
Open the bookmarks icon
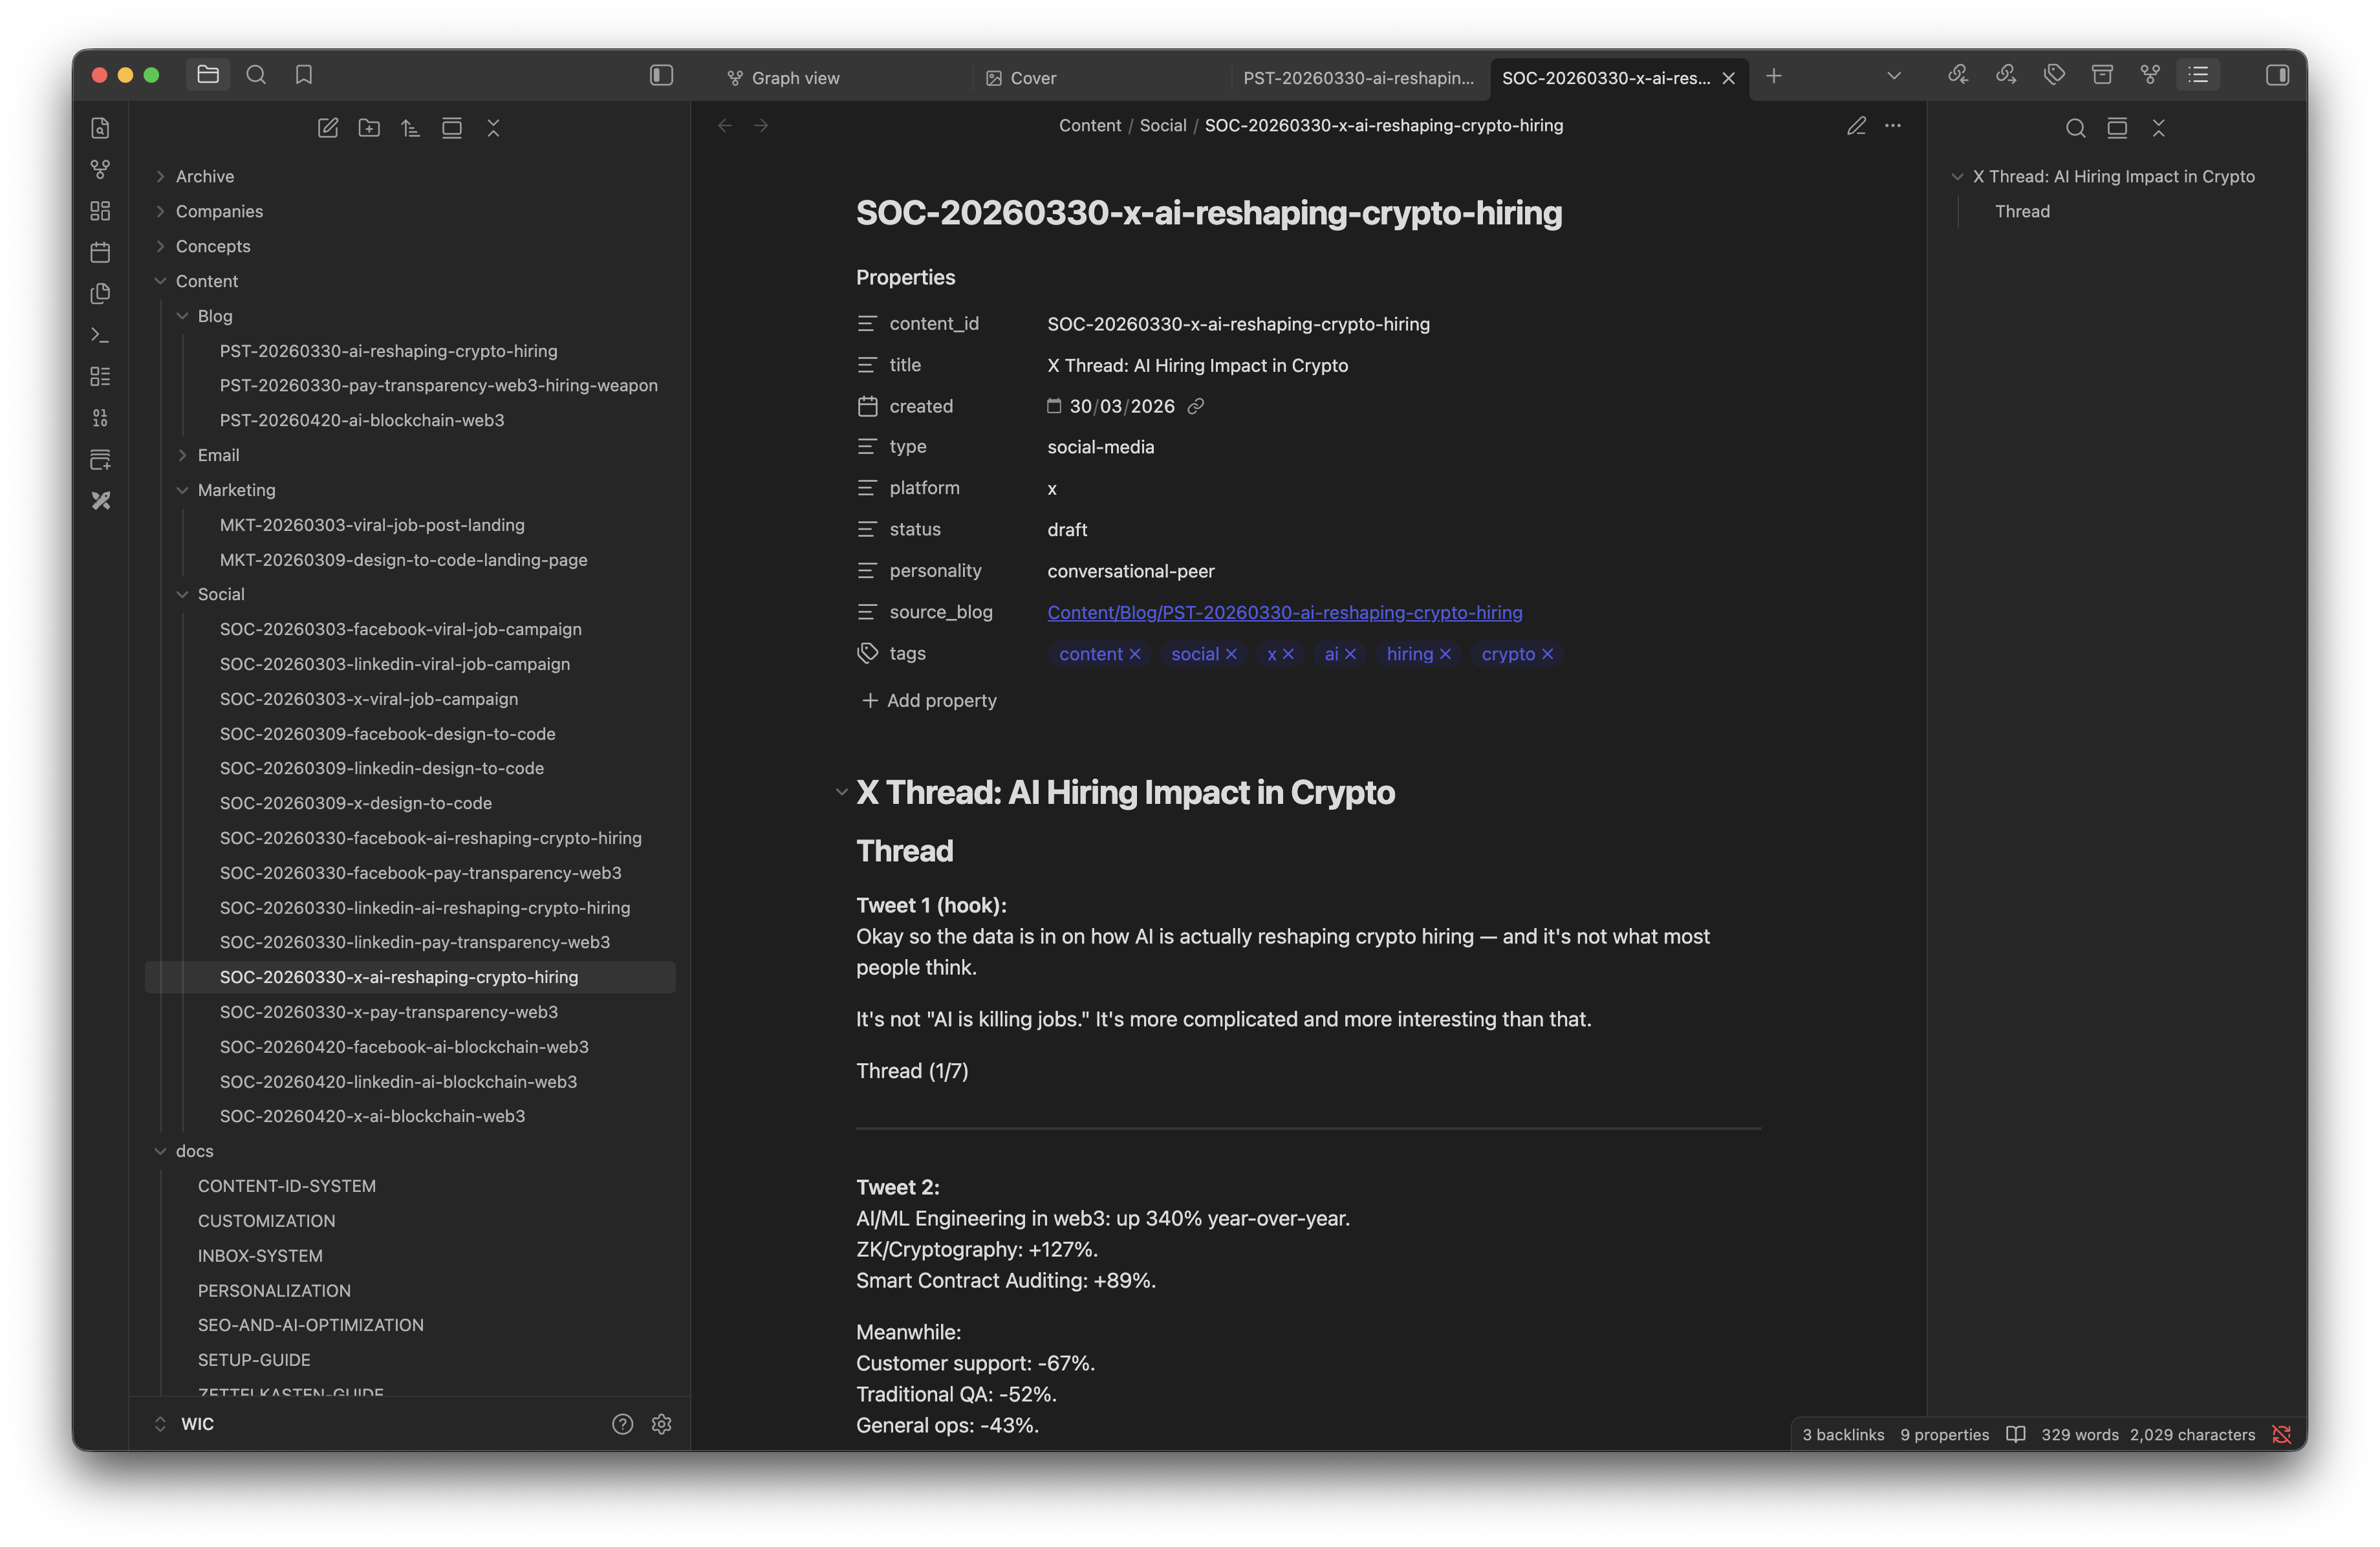(304, 75)
